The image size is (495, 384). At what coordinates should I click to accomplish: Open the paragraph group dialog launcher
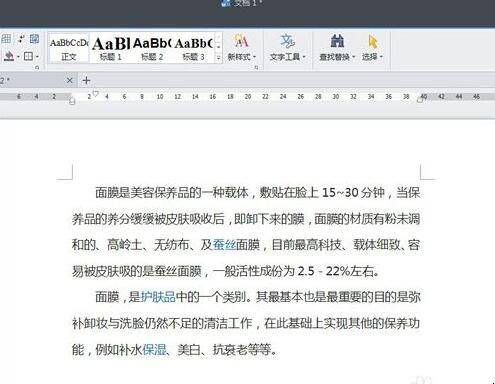click(37, 67)
